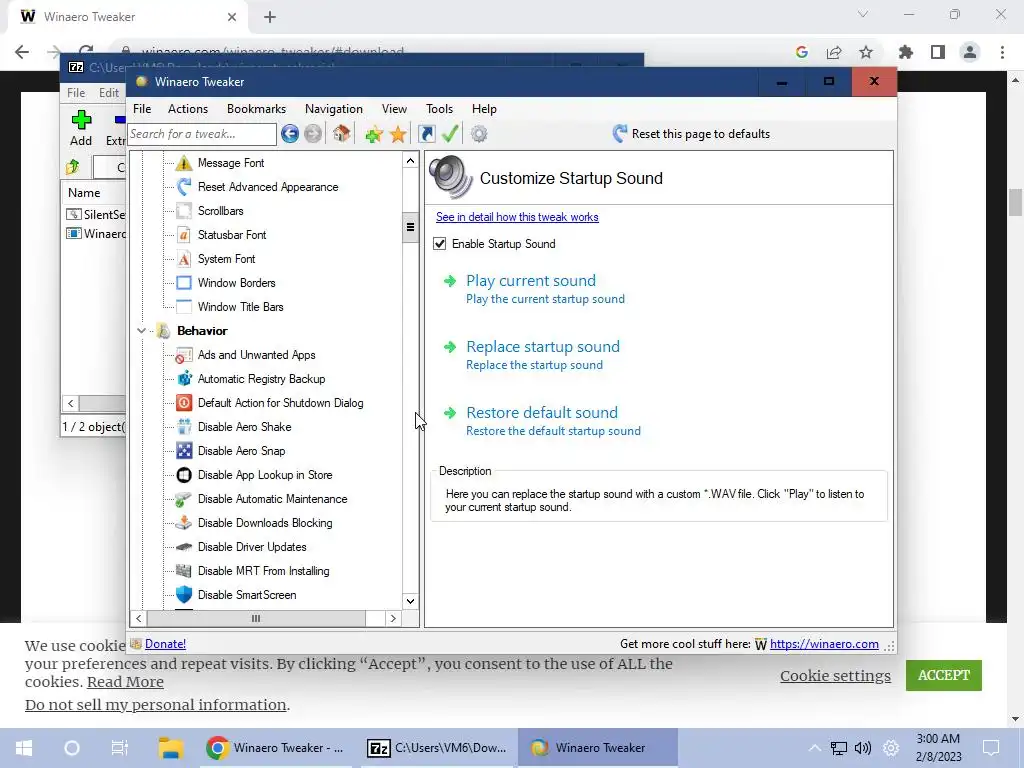Click the shortcut export icon in Tweaker toolbar
Image resolution: width=1024 pixels, height=768 pixels.
[x=426, y=134]
